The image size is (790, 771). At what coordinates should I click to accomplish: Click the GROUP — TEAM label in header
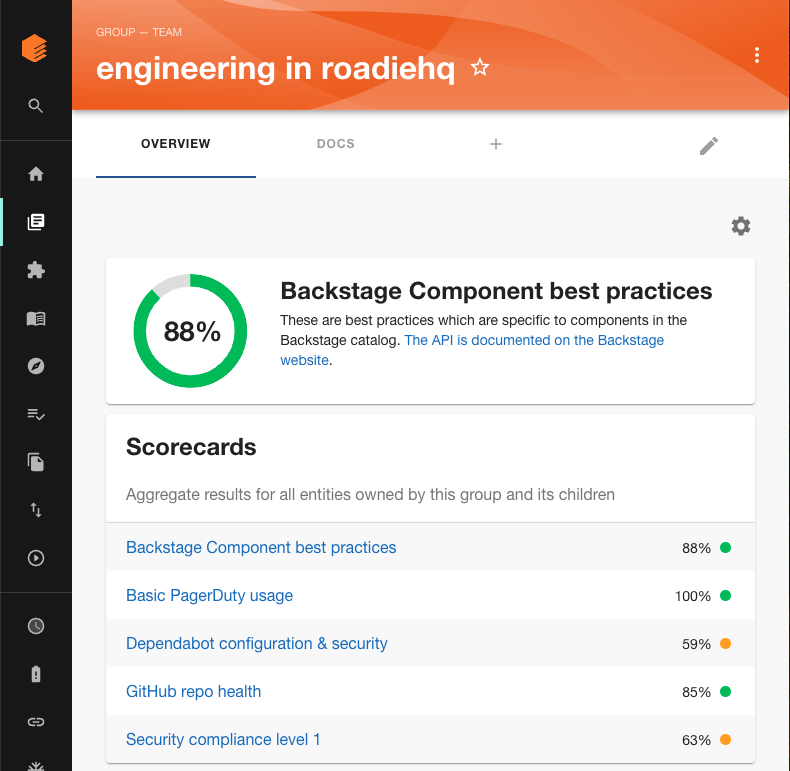pos(139,32)
